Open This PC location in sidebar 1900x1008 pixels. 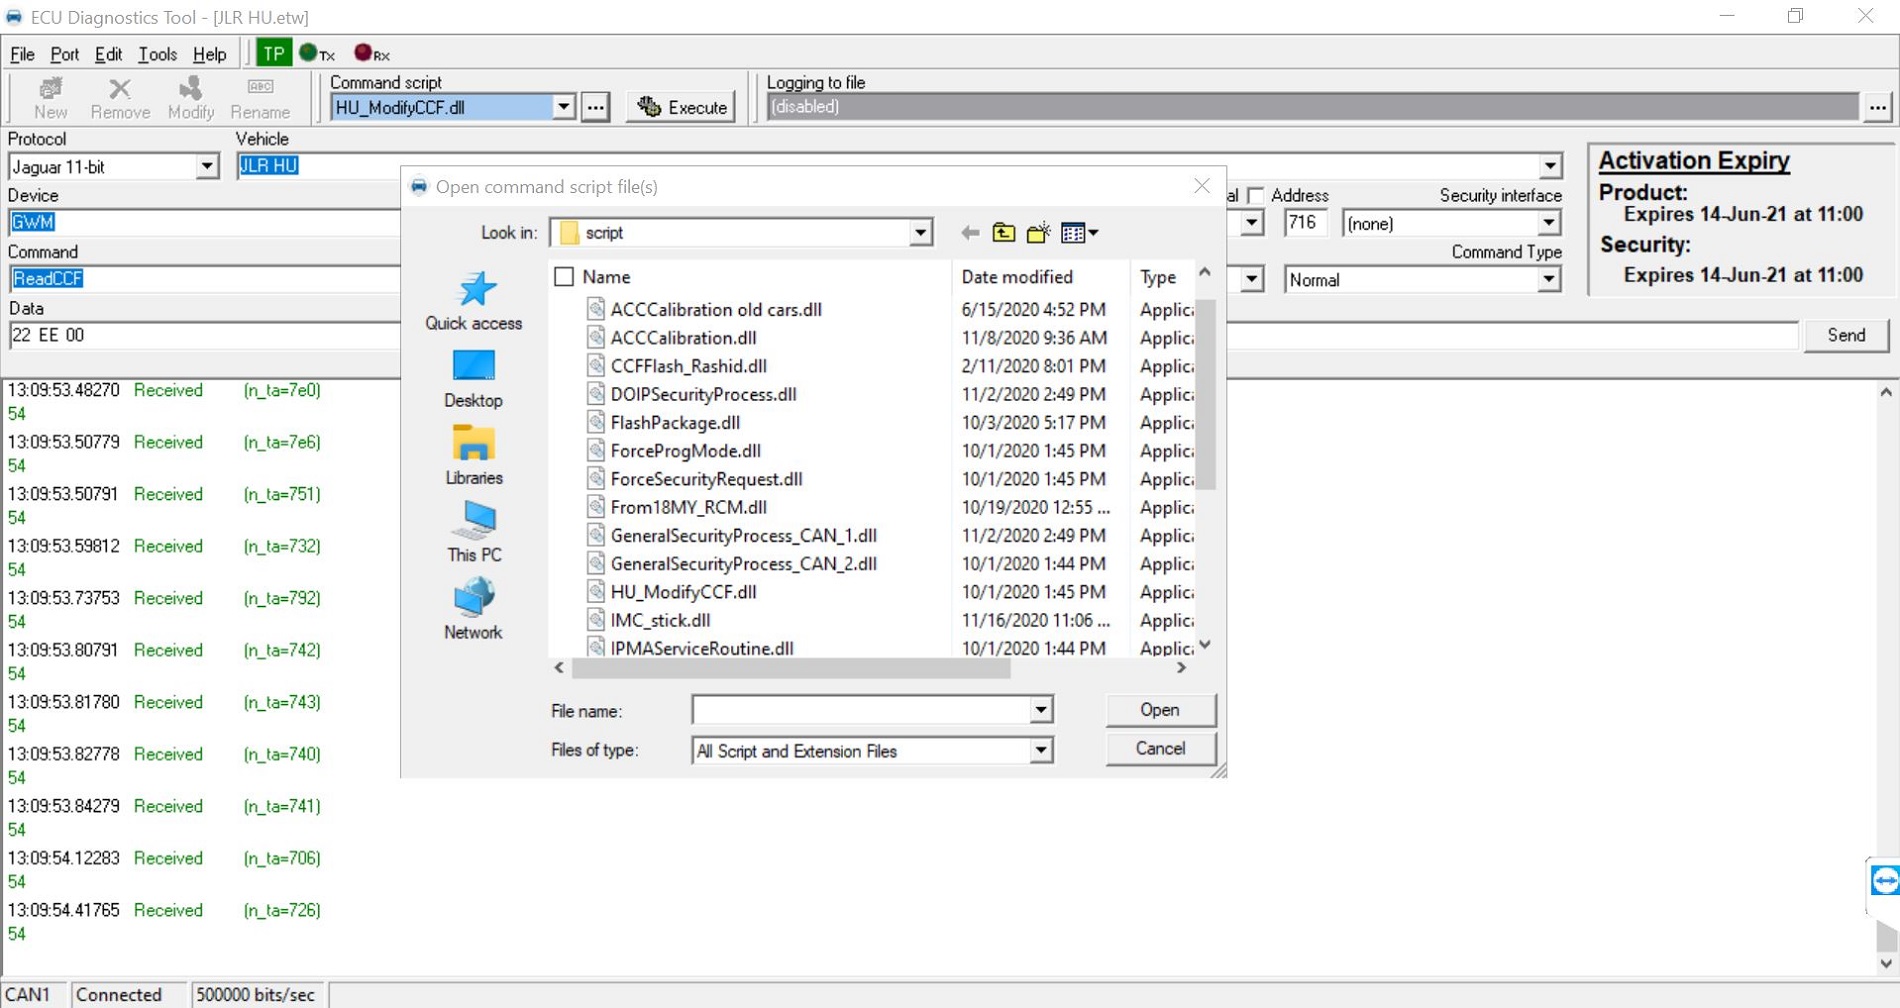point(474,532)
